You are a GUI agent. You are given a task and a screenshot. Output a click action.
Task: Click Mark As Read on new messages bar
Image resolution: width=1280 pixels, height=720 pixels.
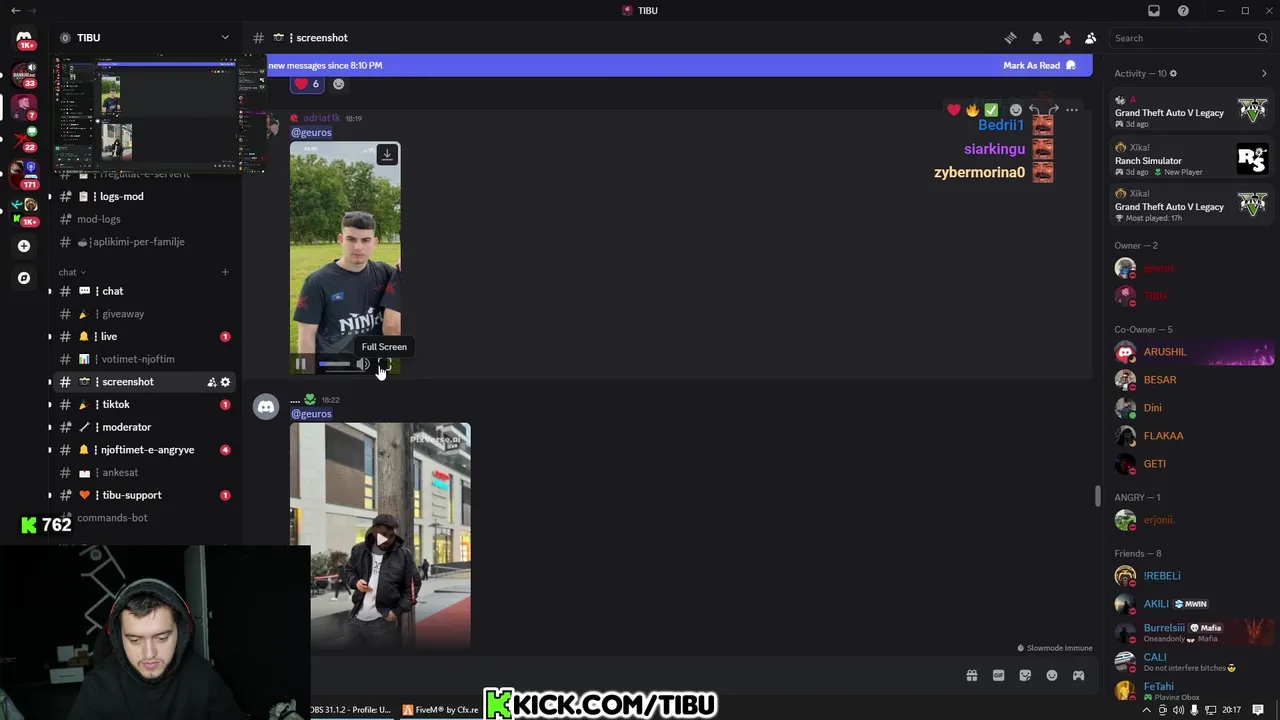1039,65
